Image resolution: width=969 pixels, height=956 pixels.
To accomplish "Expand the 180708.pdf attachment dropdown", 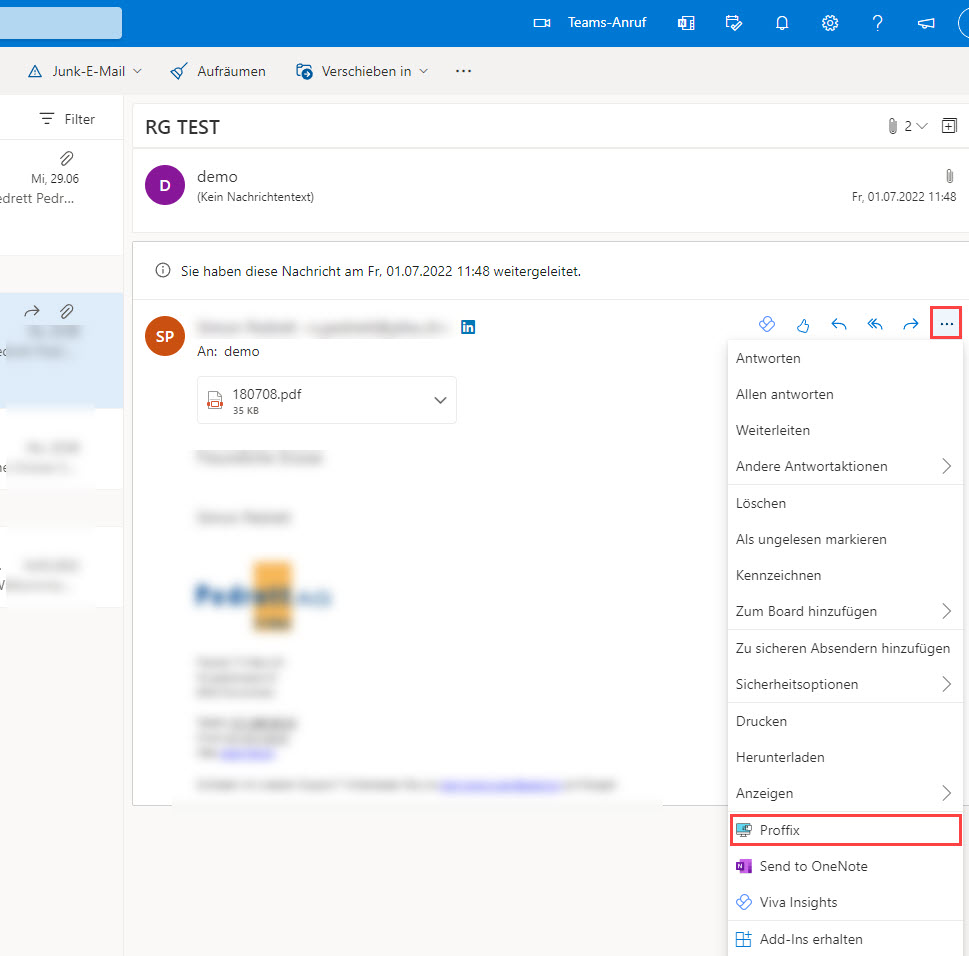I will (440, 400).
